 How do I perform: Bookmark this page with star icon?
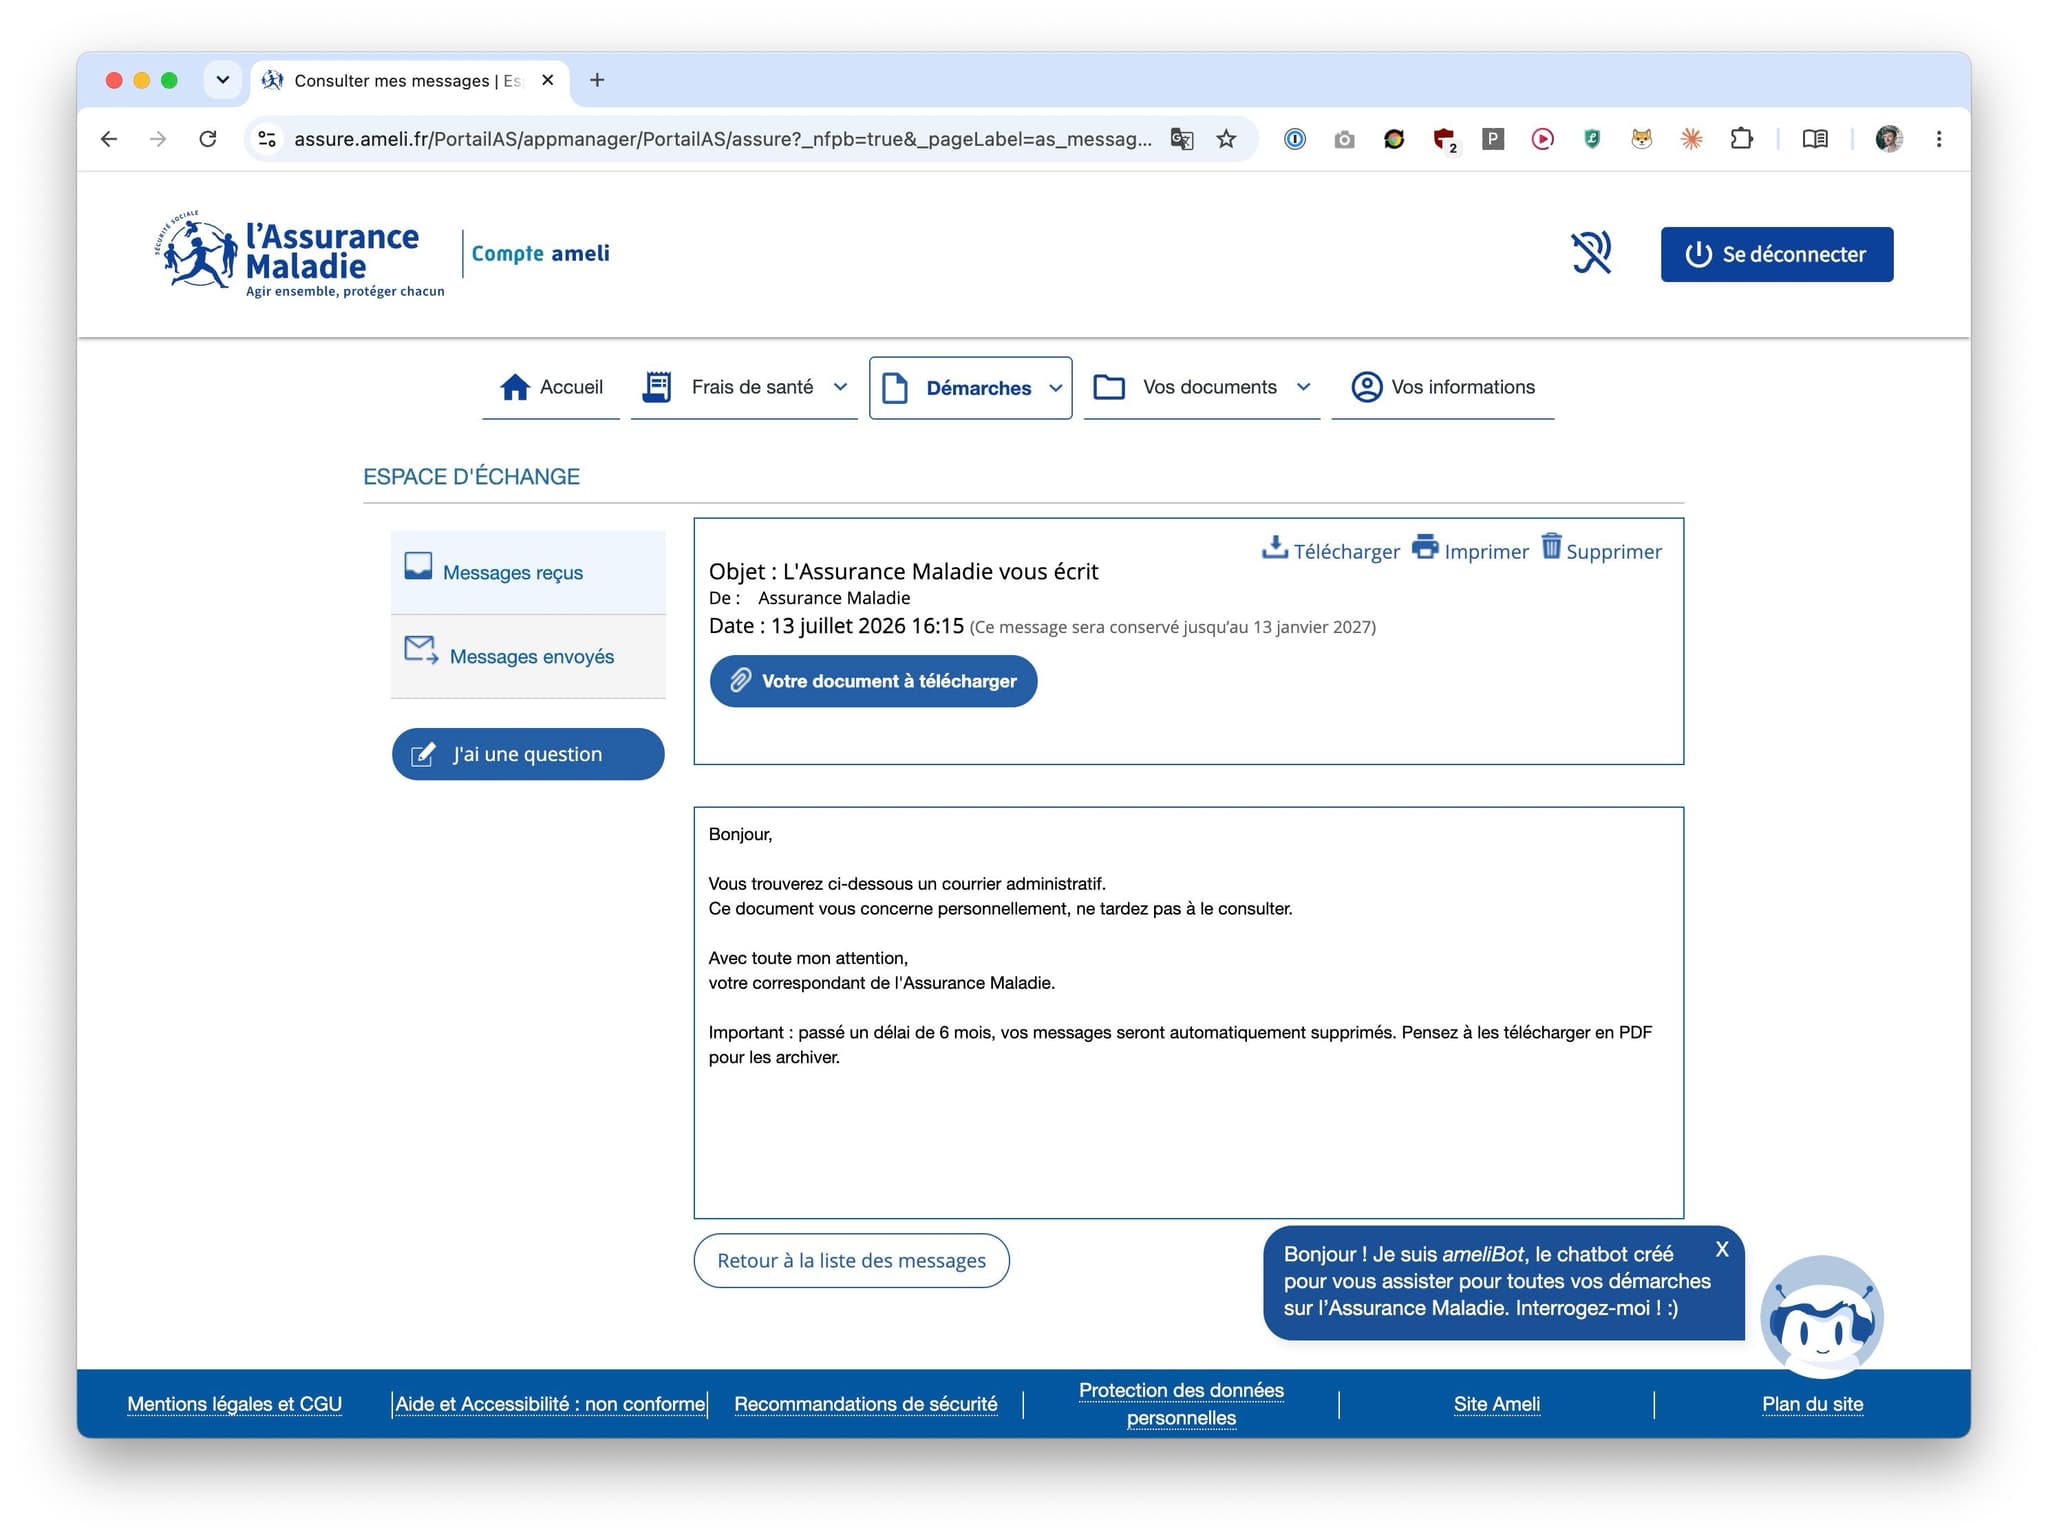pyautogui.click(x=1227, y=139)
